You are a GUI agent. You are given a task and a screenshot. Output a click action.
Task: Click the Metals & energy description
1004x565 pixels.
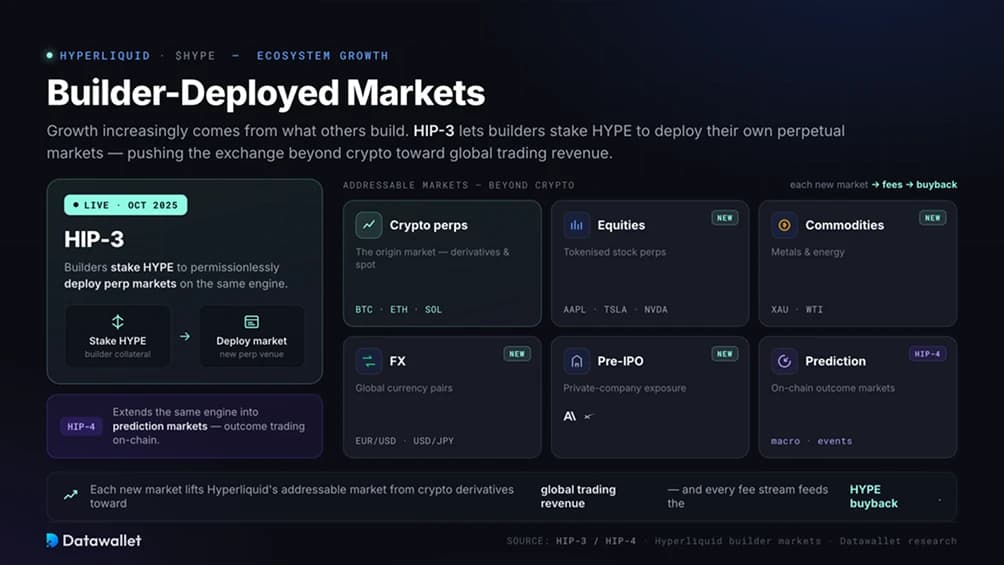point(808,252)
